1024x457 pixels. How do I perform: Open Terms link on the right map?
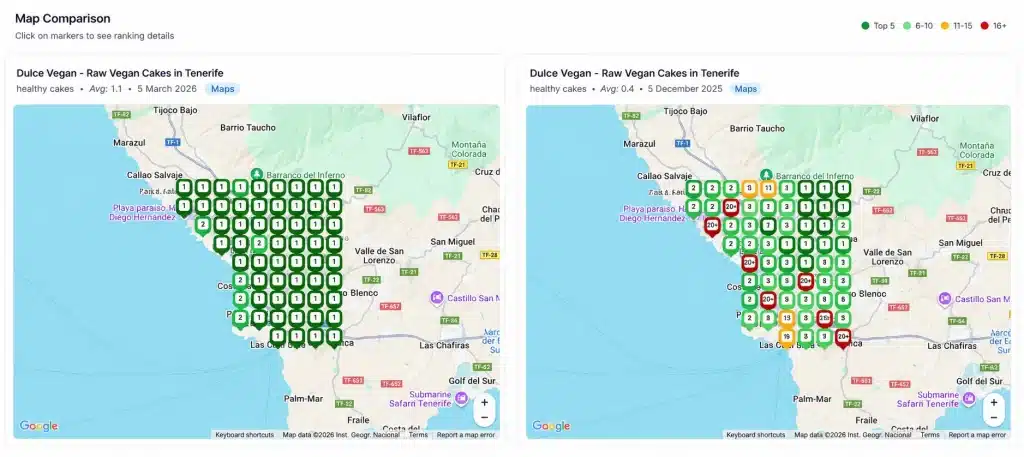930,435
